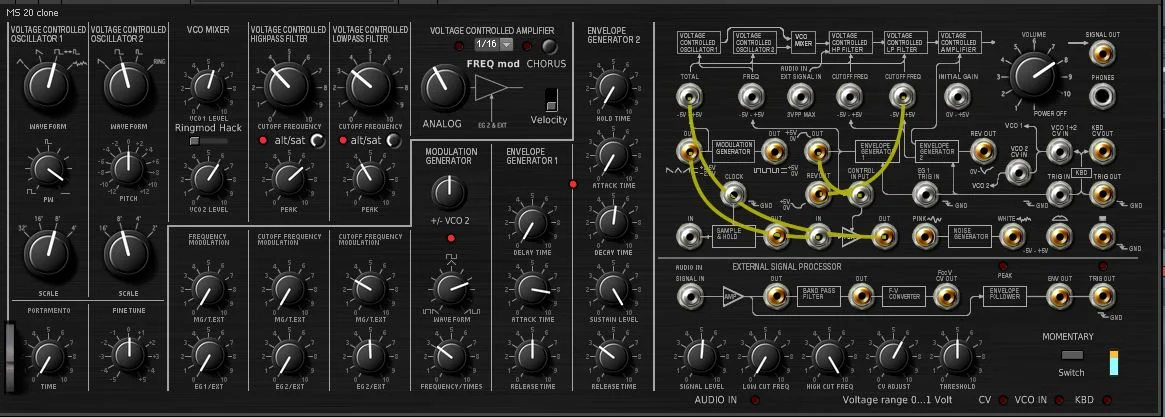Click the external processor SIGNAL IN jack

689,296
